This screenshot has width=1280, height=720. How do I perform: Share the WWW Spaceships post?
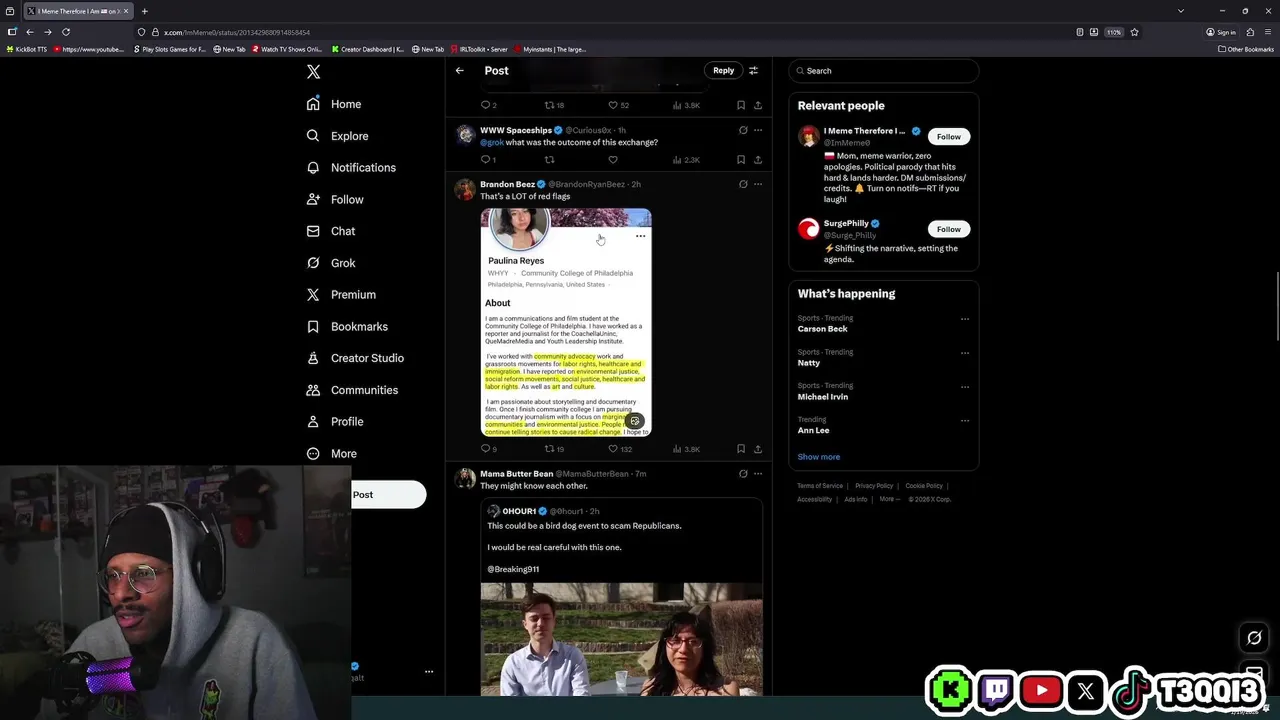click(758, 160)
